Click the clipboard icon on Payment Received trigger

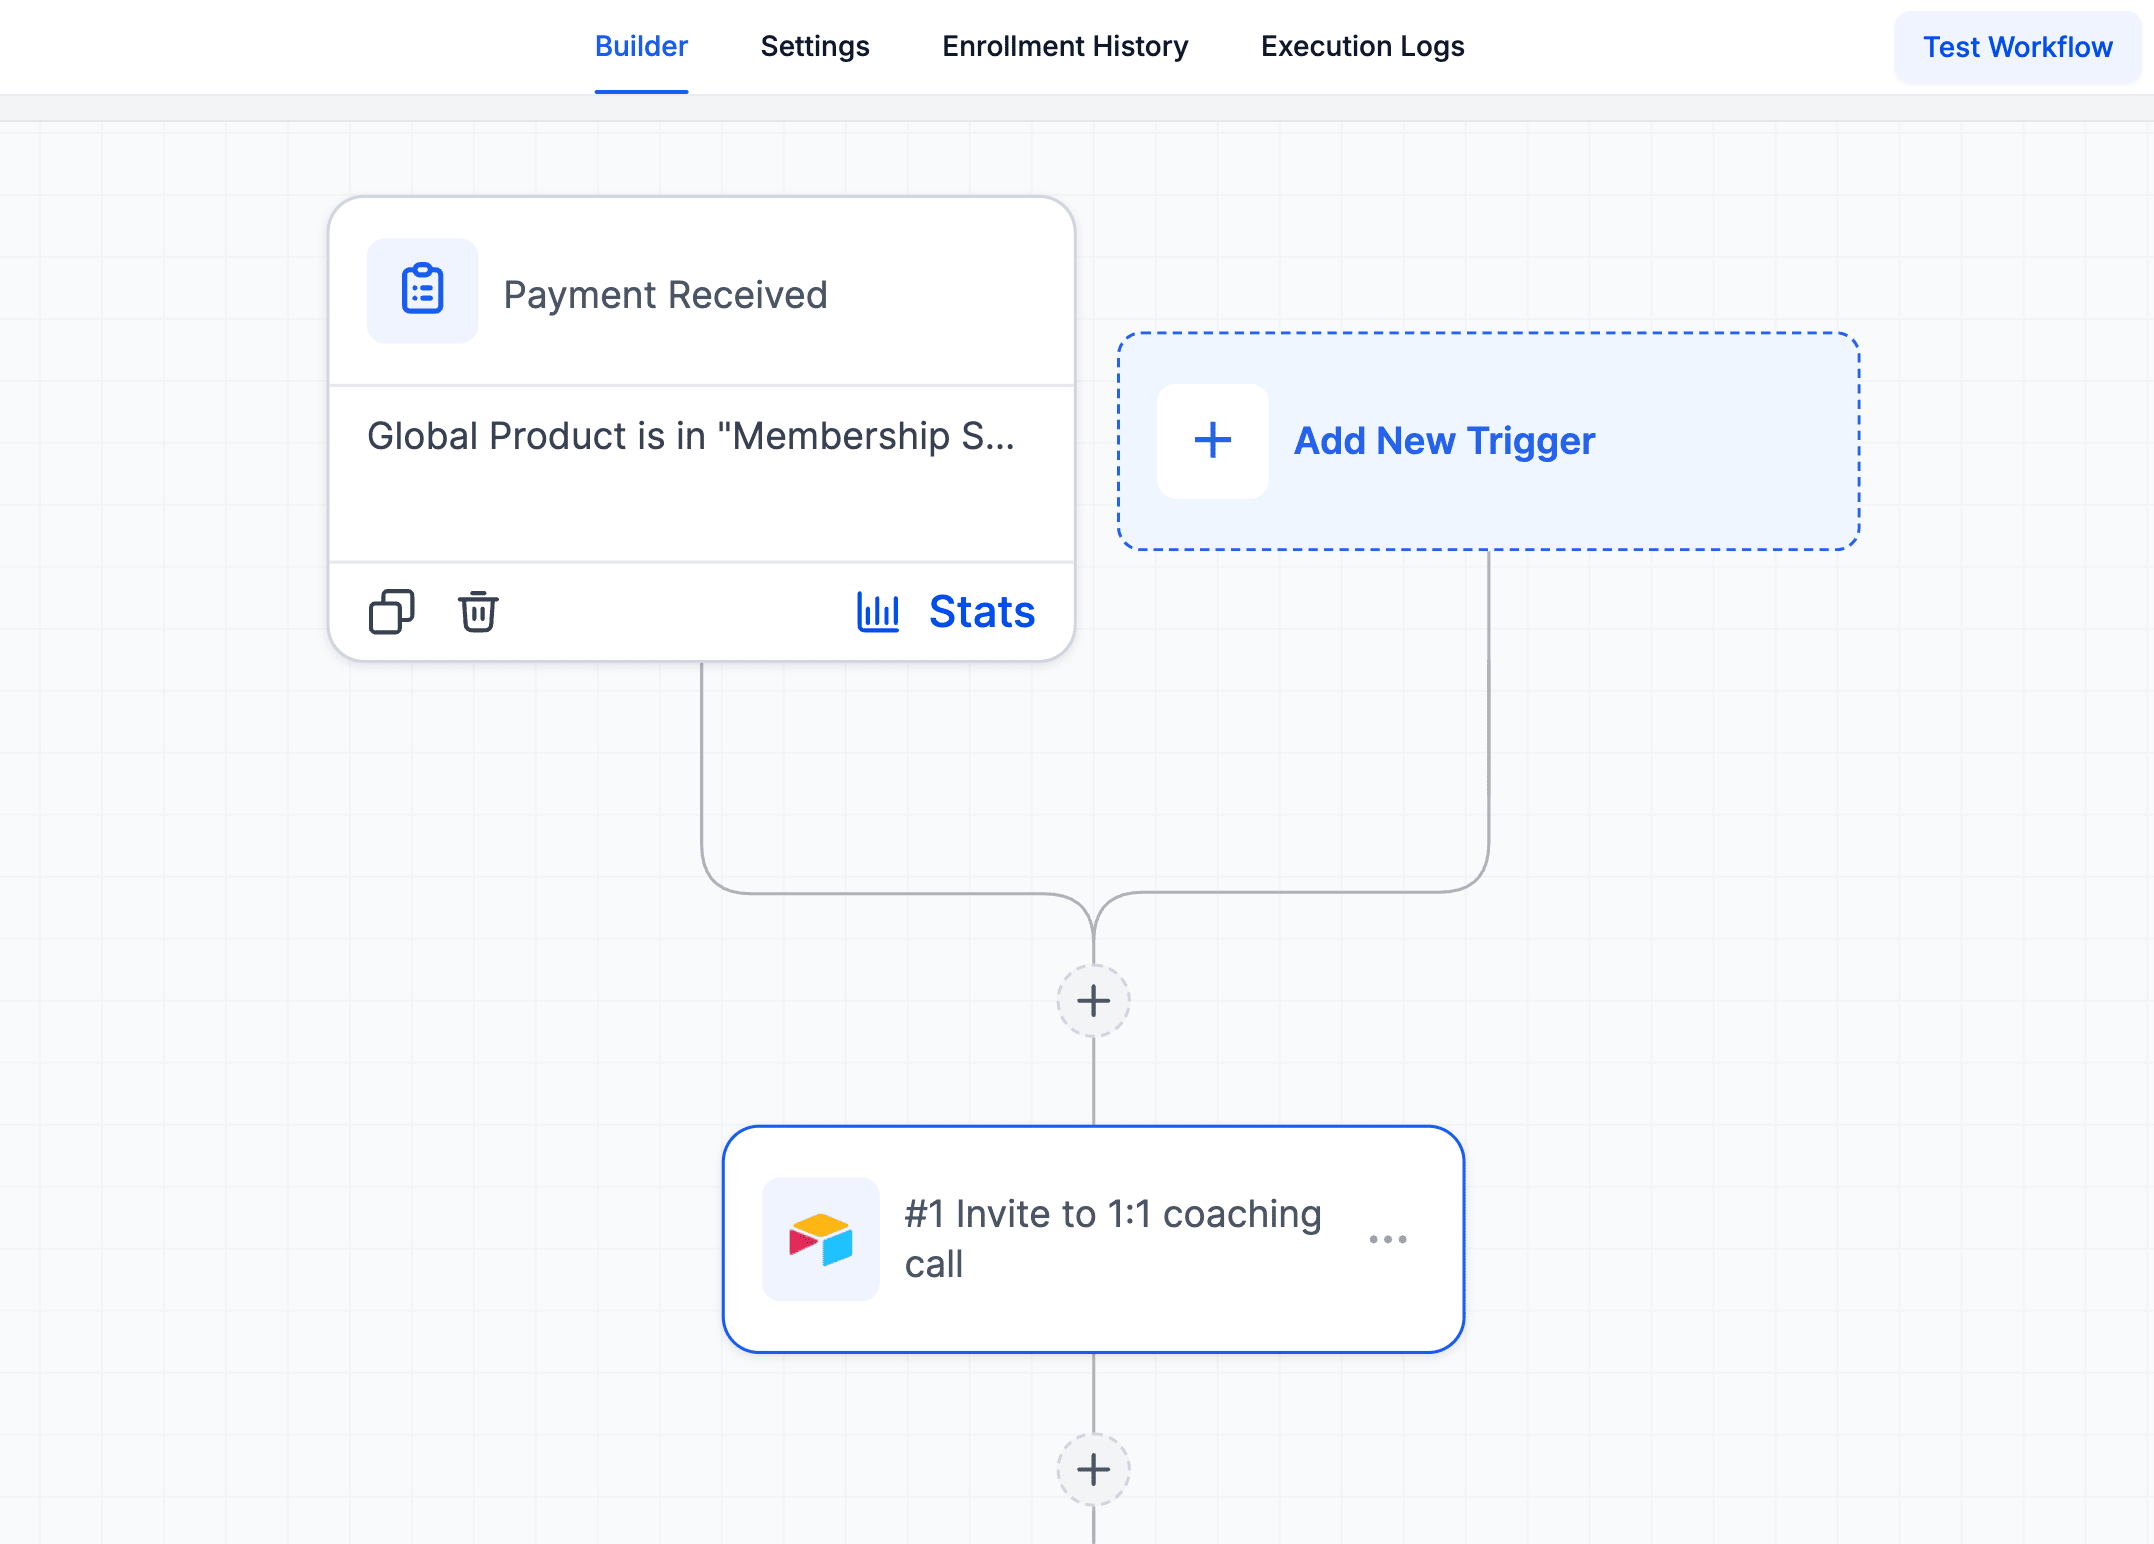click(422, 291)
